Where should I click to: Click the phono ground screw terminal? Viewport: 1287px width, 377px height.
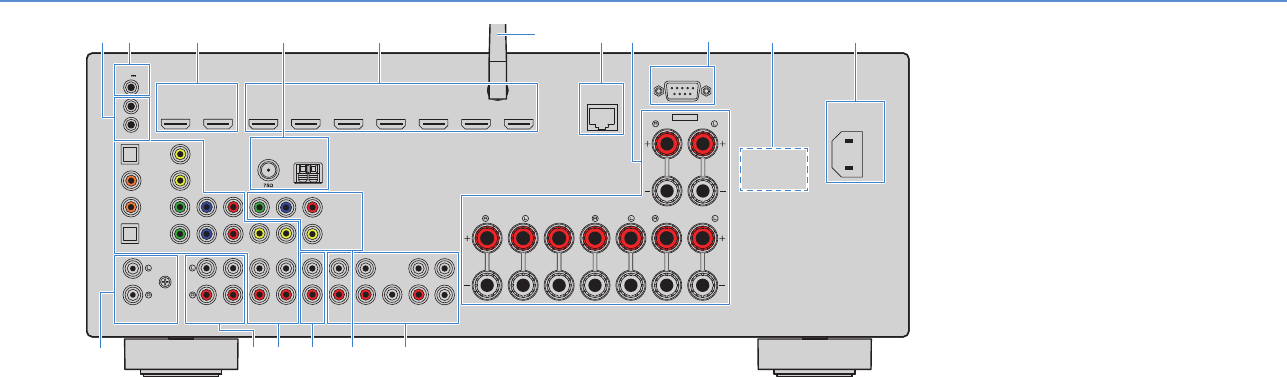click(x=164, y=283)
